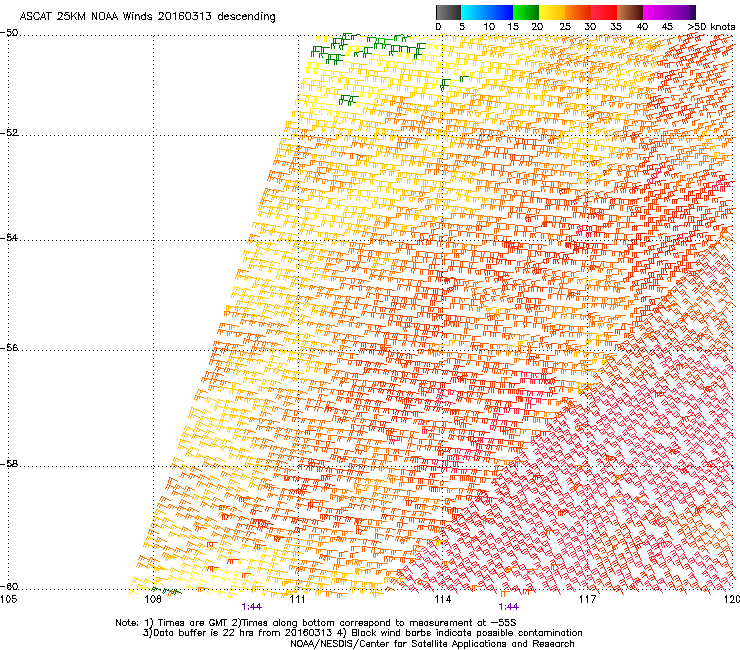Screen dimensions: 740x650
Task: Click the legend label '35'
Action: 616,27
